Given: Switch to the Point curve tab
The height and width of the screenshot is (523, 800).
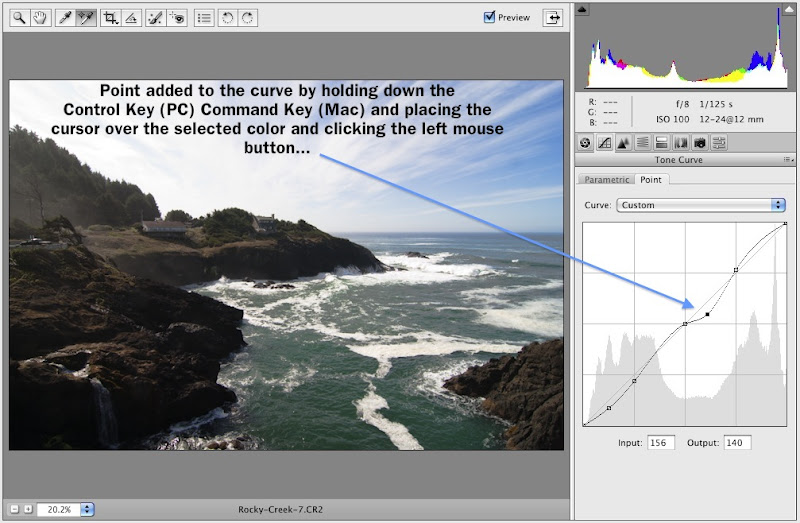Looking at the screenshot, I should 651,180.
